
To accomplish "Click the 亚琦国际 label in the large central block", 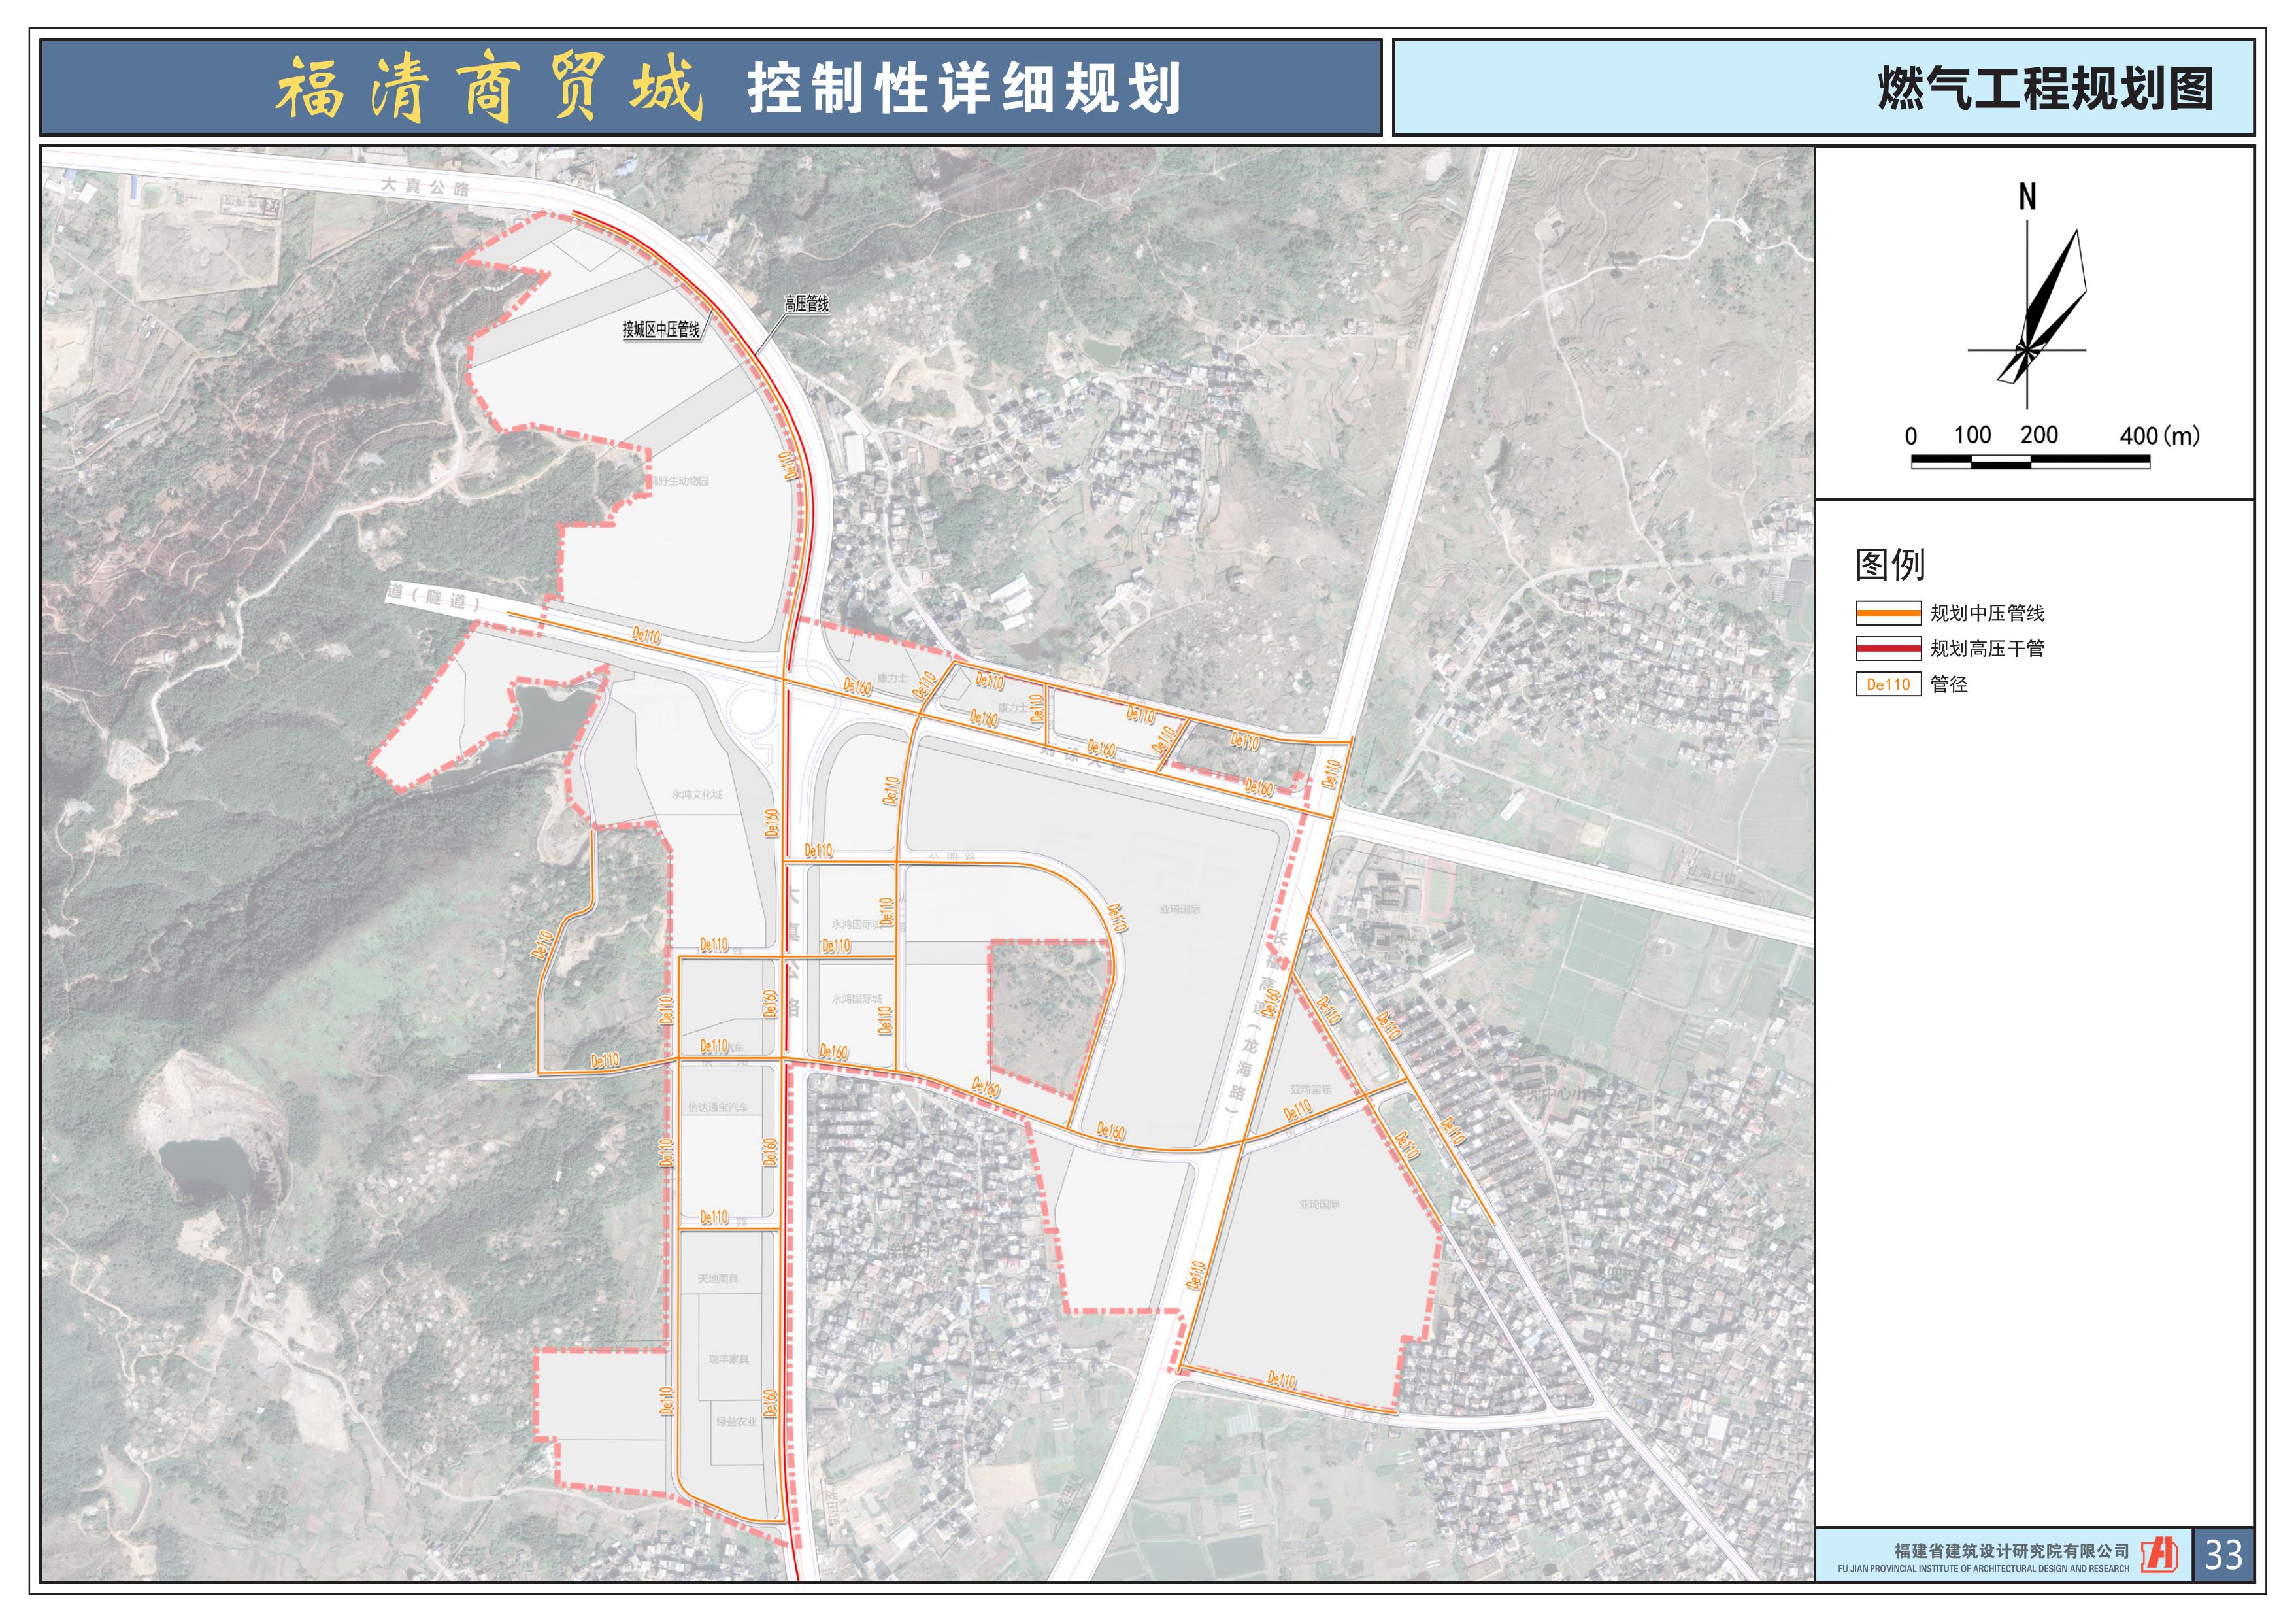I will pos(1180,909).
